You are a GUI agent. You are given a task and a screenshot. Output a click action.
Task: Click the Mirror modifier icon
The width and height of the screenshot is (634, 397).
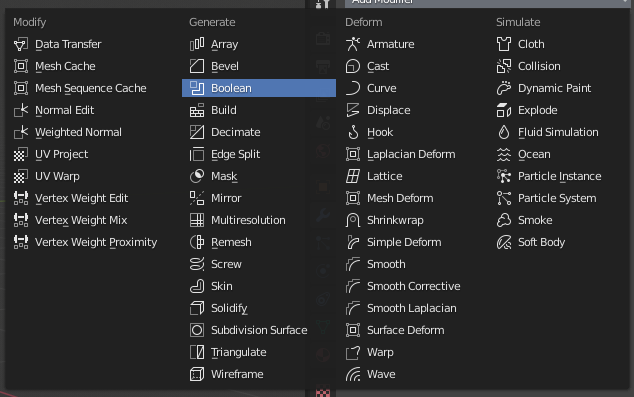pyautogui.click(x=197, y=198)
